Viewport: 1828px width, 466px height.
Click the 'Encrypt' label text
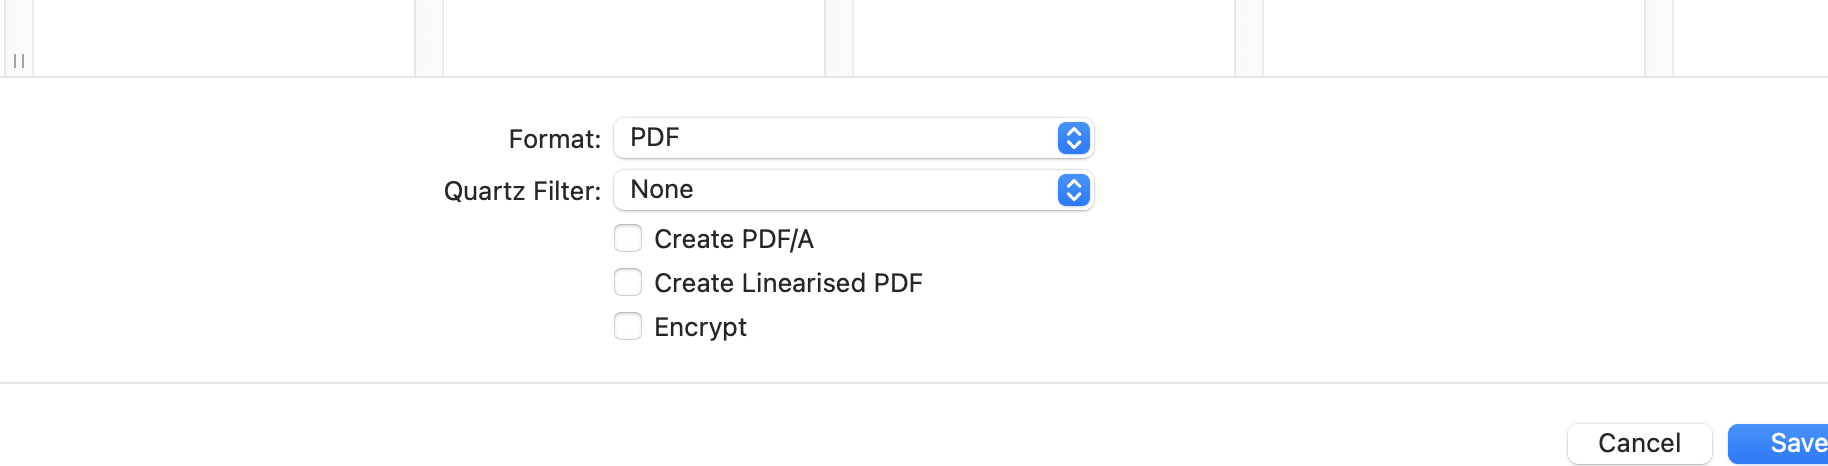(700, 327)
